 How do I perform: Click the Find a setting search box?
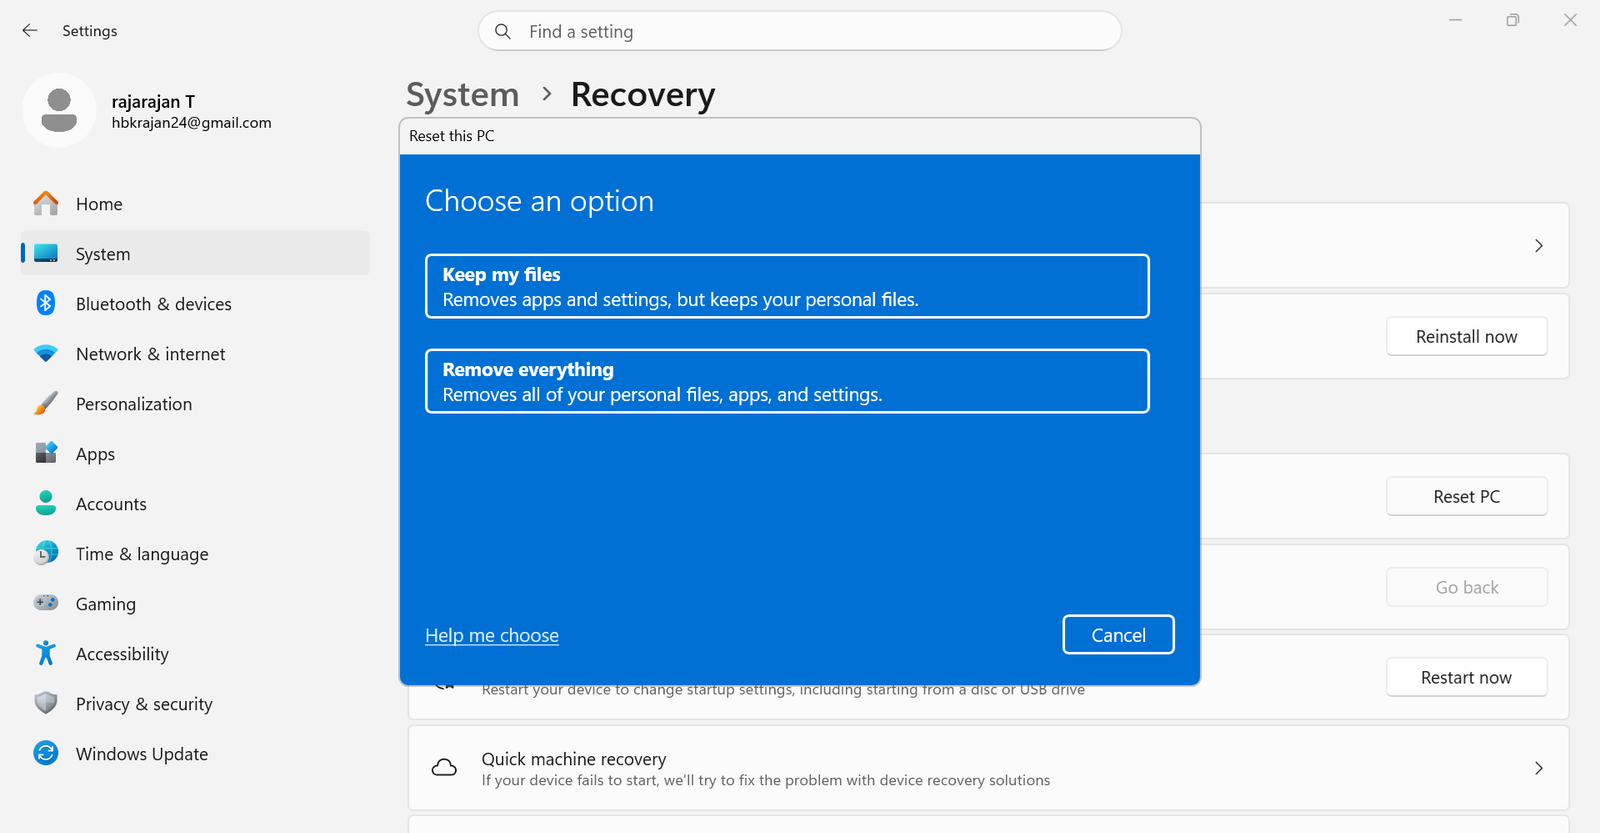(800, 31)
